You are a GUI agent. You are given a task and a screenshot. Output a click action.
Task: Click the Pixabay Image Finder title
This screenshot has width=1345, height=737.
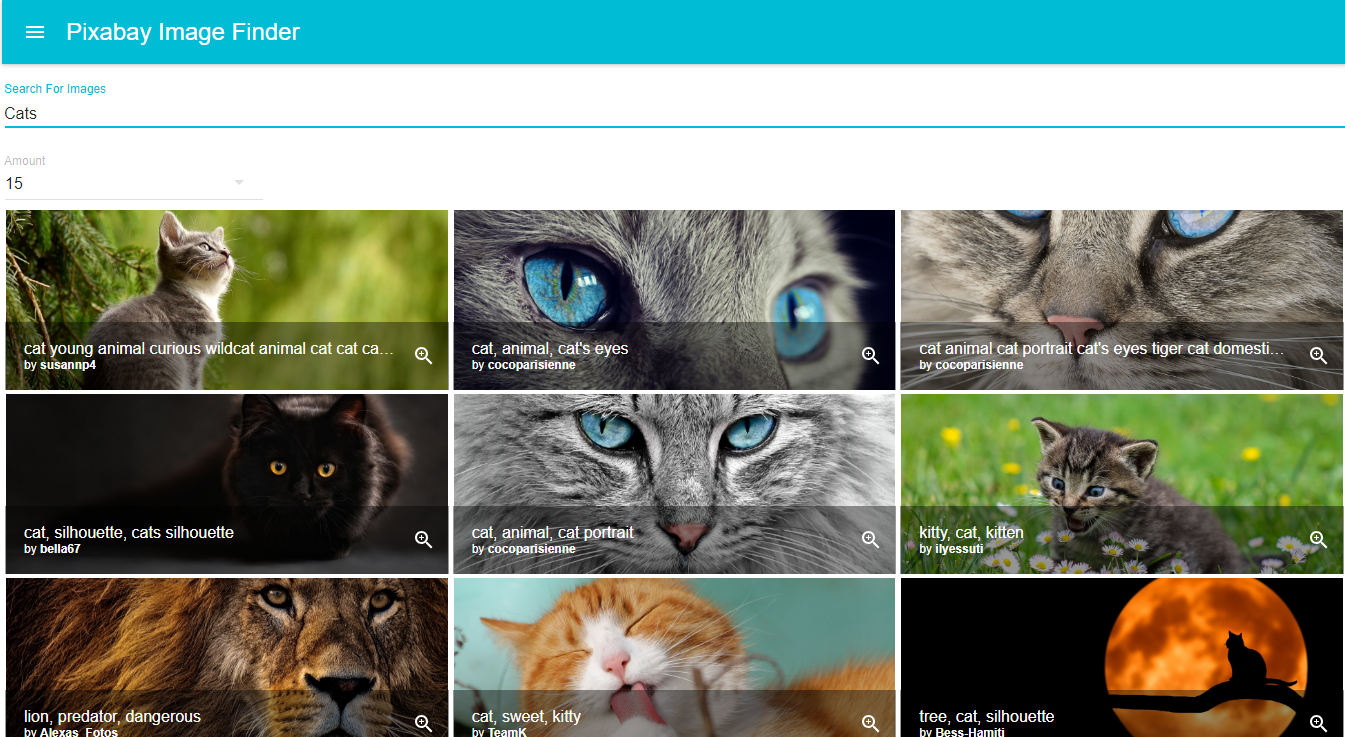pos(183,32)
